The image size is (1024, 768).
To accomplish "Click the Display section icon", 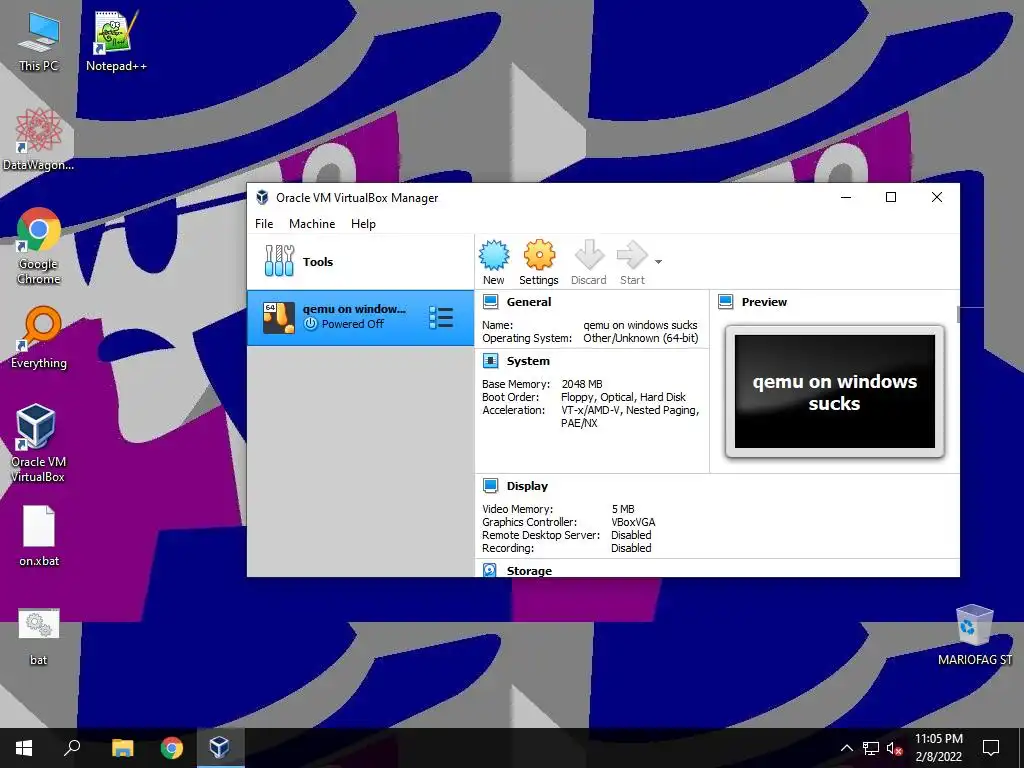I will coord(490,486).
